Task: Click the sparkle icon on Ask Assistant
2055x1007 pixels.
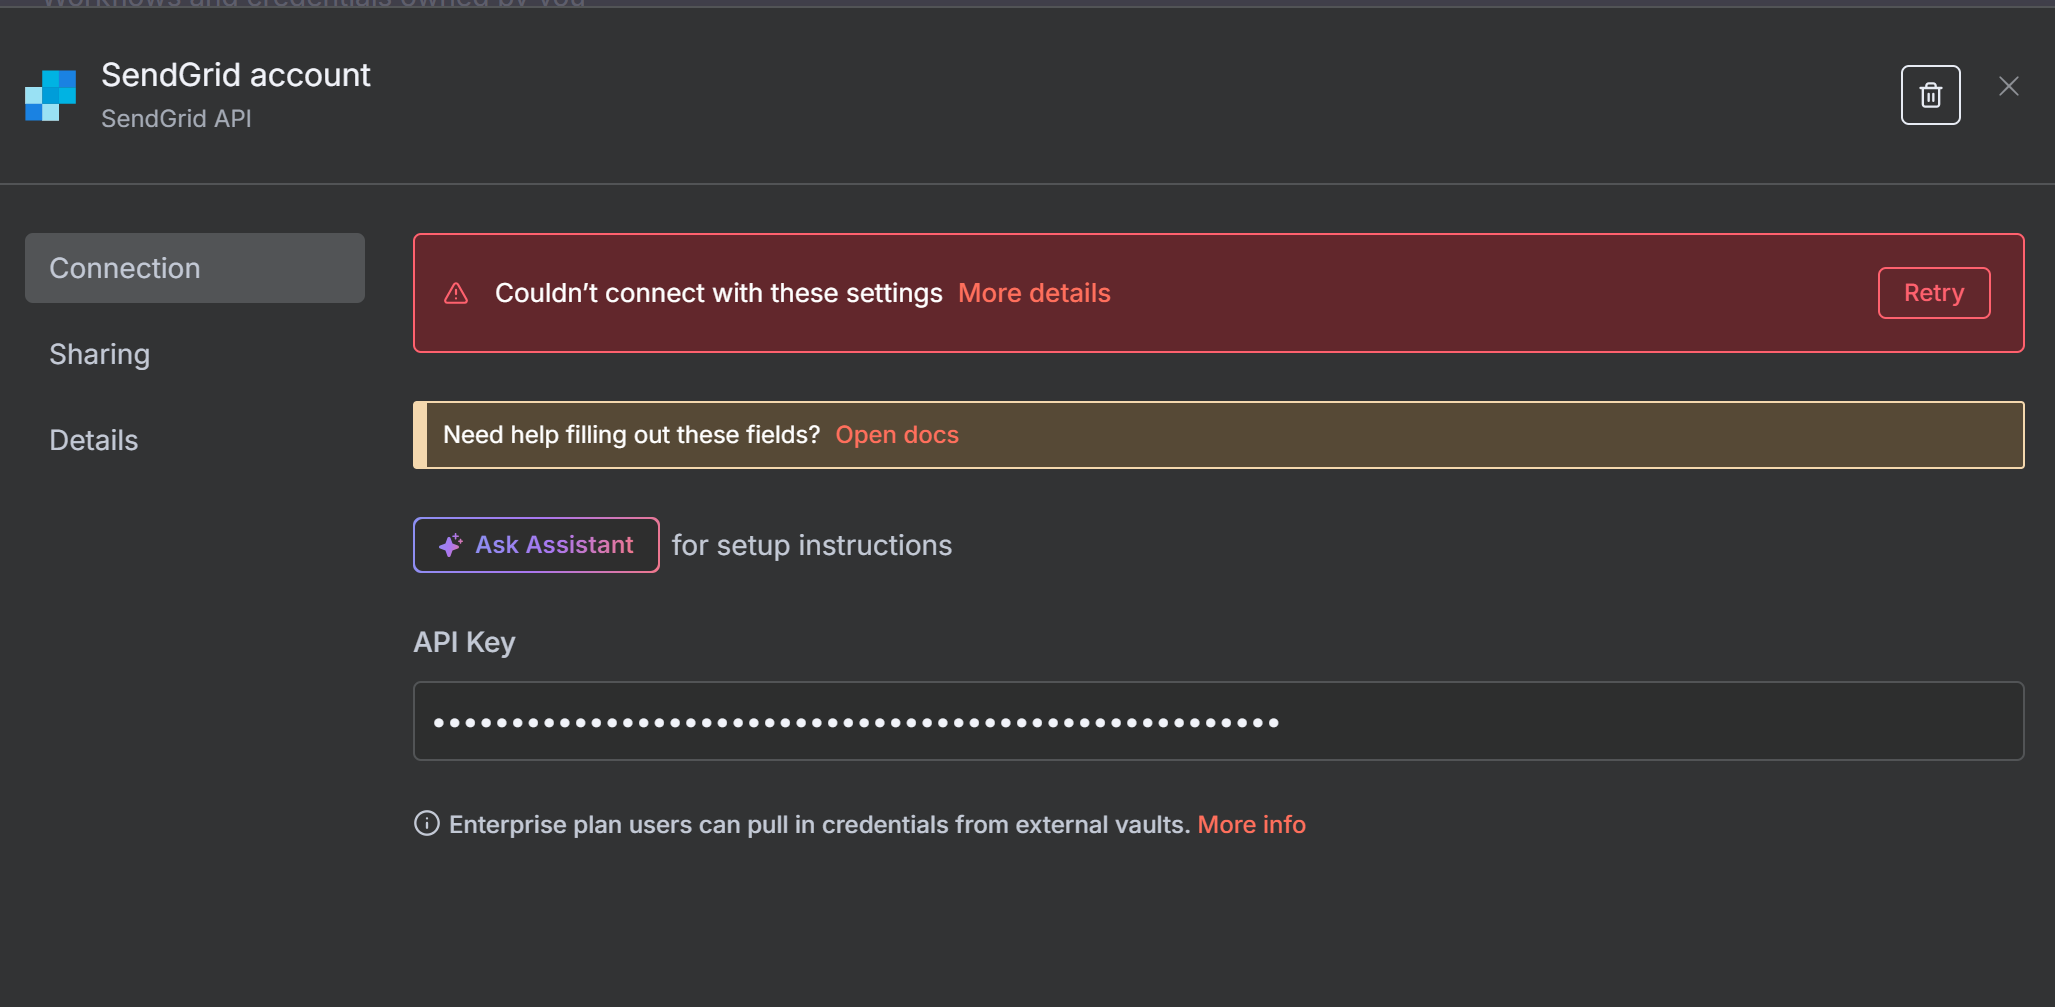Action: [451, 545]
